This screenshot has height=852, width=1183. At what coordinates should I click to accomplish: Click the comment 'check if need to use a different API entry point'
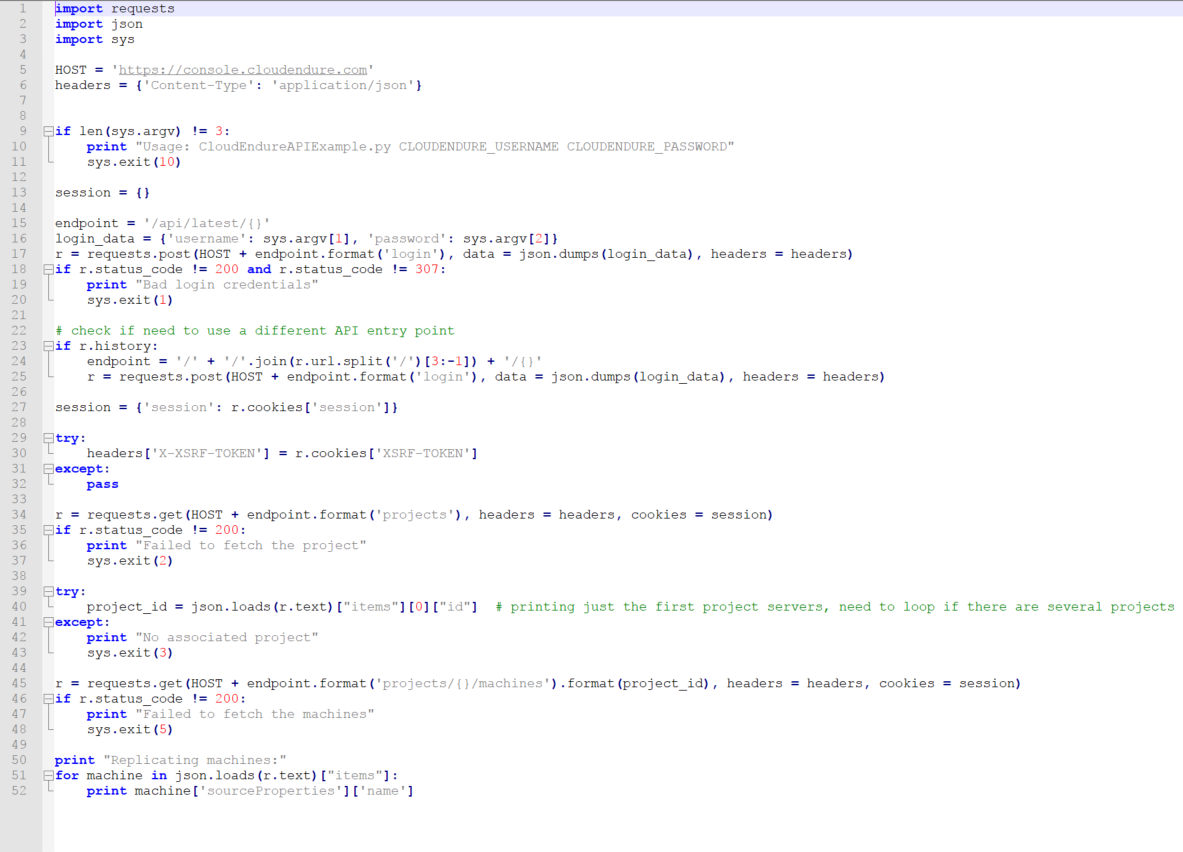coord(263,331)
